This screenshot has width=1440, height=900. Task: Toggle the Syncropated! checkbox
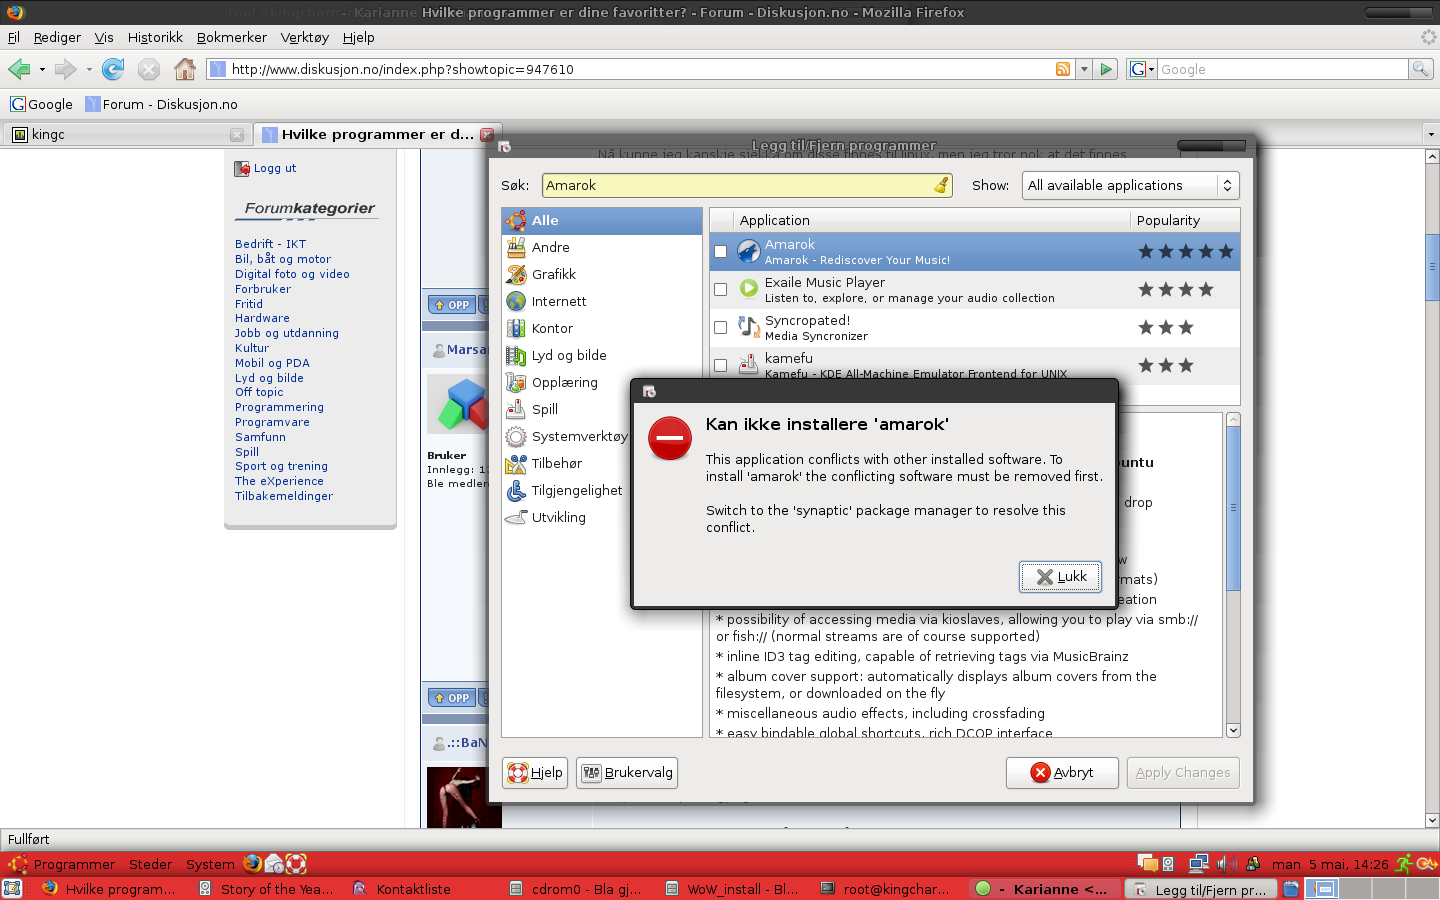(720, 328)
